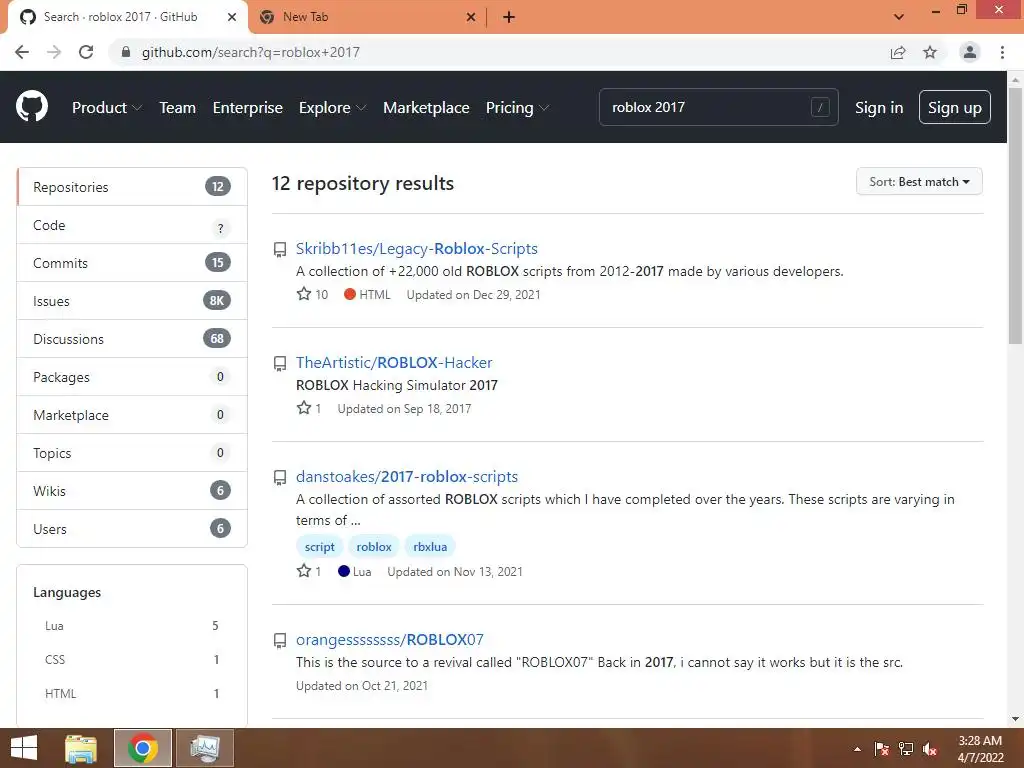Screen dimensions: 1024x768
Task: Click the muted volume tray icon
Action: [930, 749]
